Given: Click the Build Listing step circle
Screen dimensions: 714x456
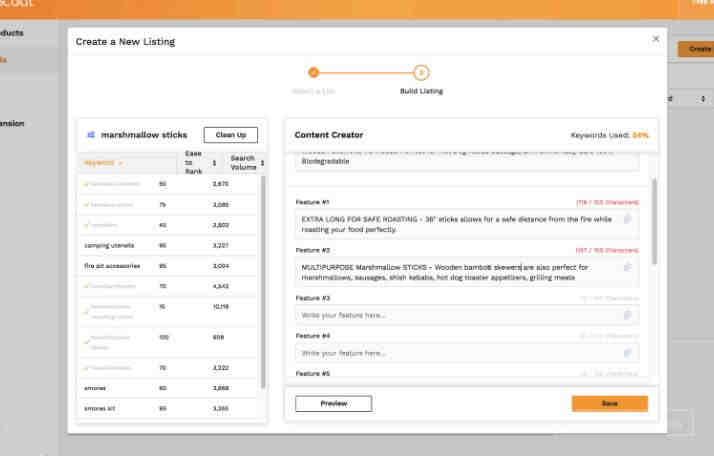Looking at the screenshot, I should coord(421,72).
